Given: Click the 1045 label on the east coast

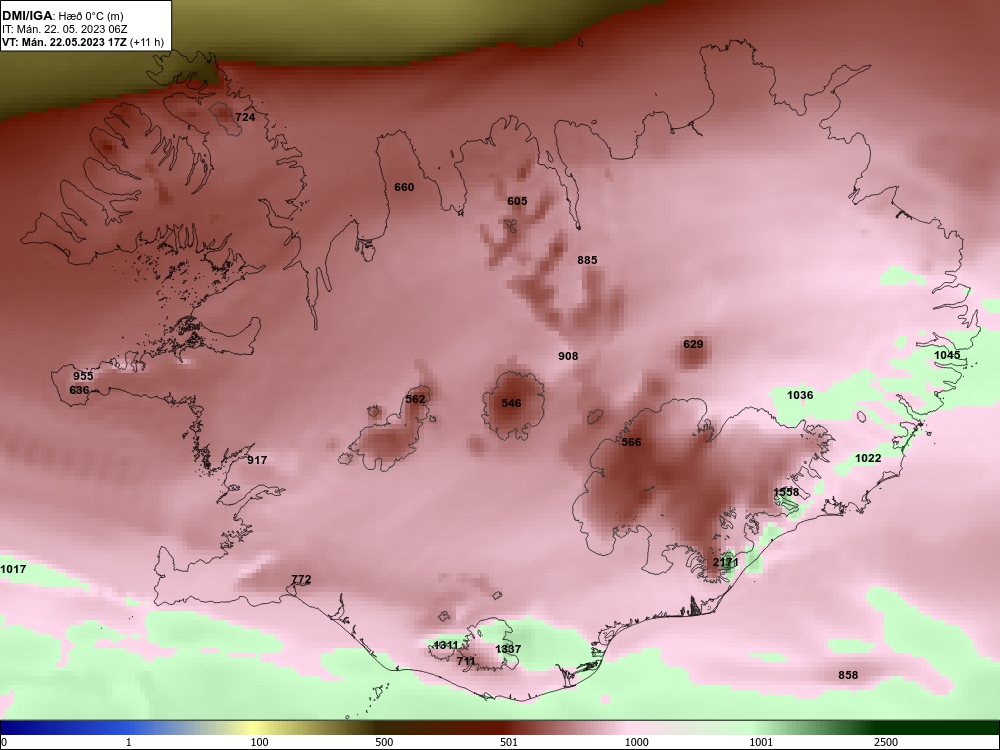Looking at the screenshot, I should tap(947, 355).
